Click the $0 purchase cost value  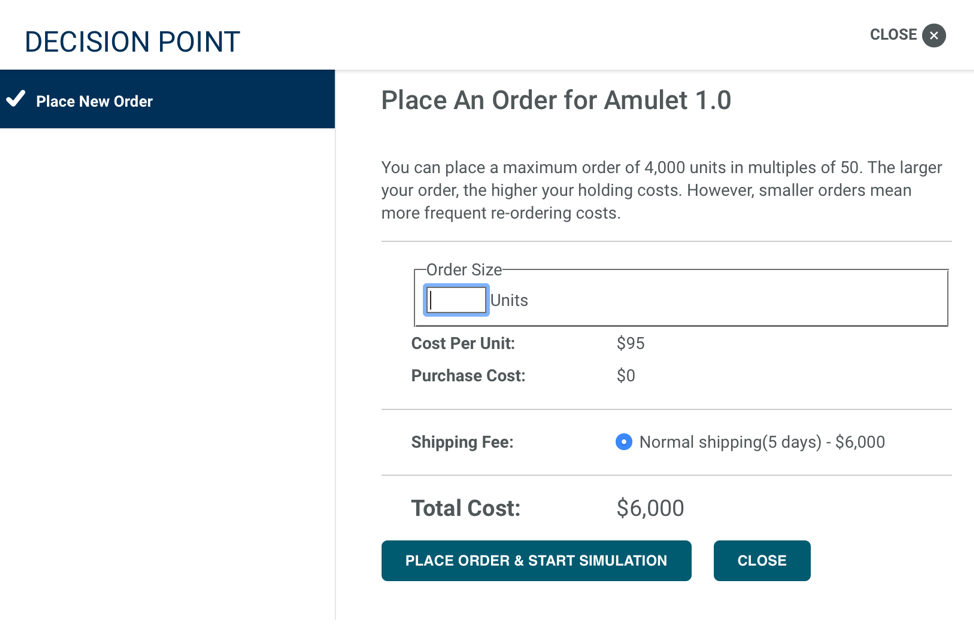coord(626,376)
